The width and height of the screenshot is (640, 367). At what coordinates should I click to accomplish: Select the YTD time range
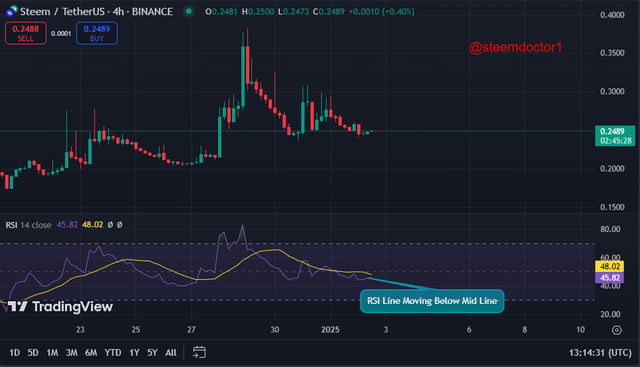113,352
